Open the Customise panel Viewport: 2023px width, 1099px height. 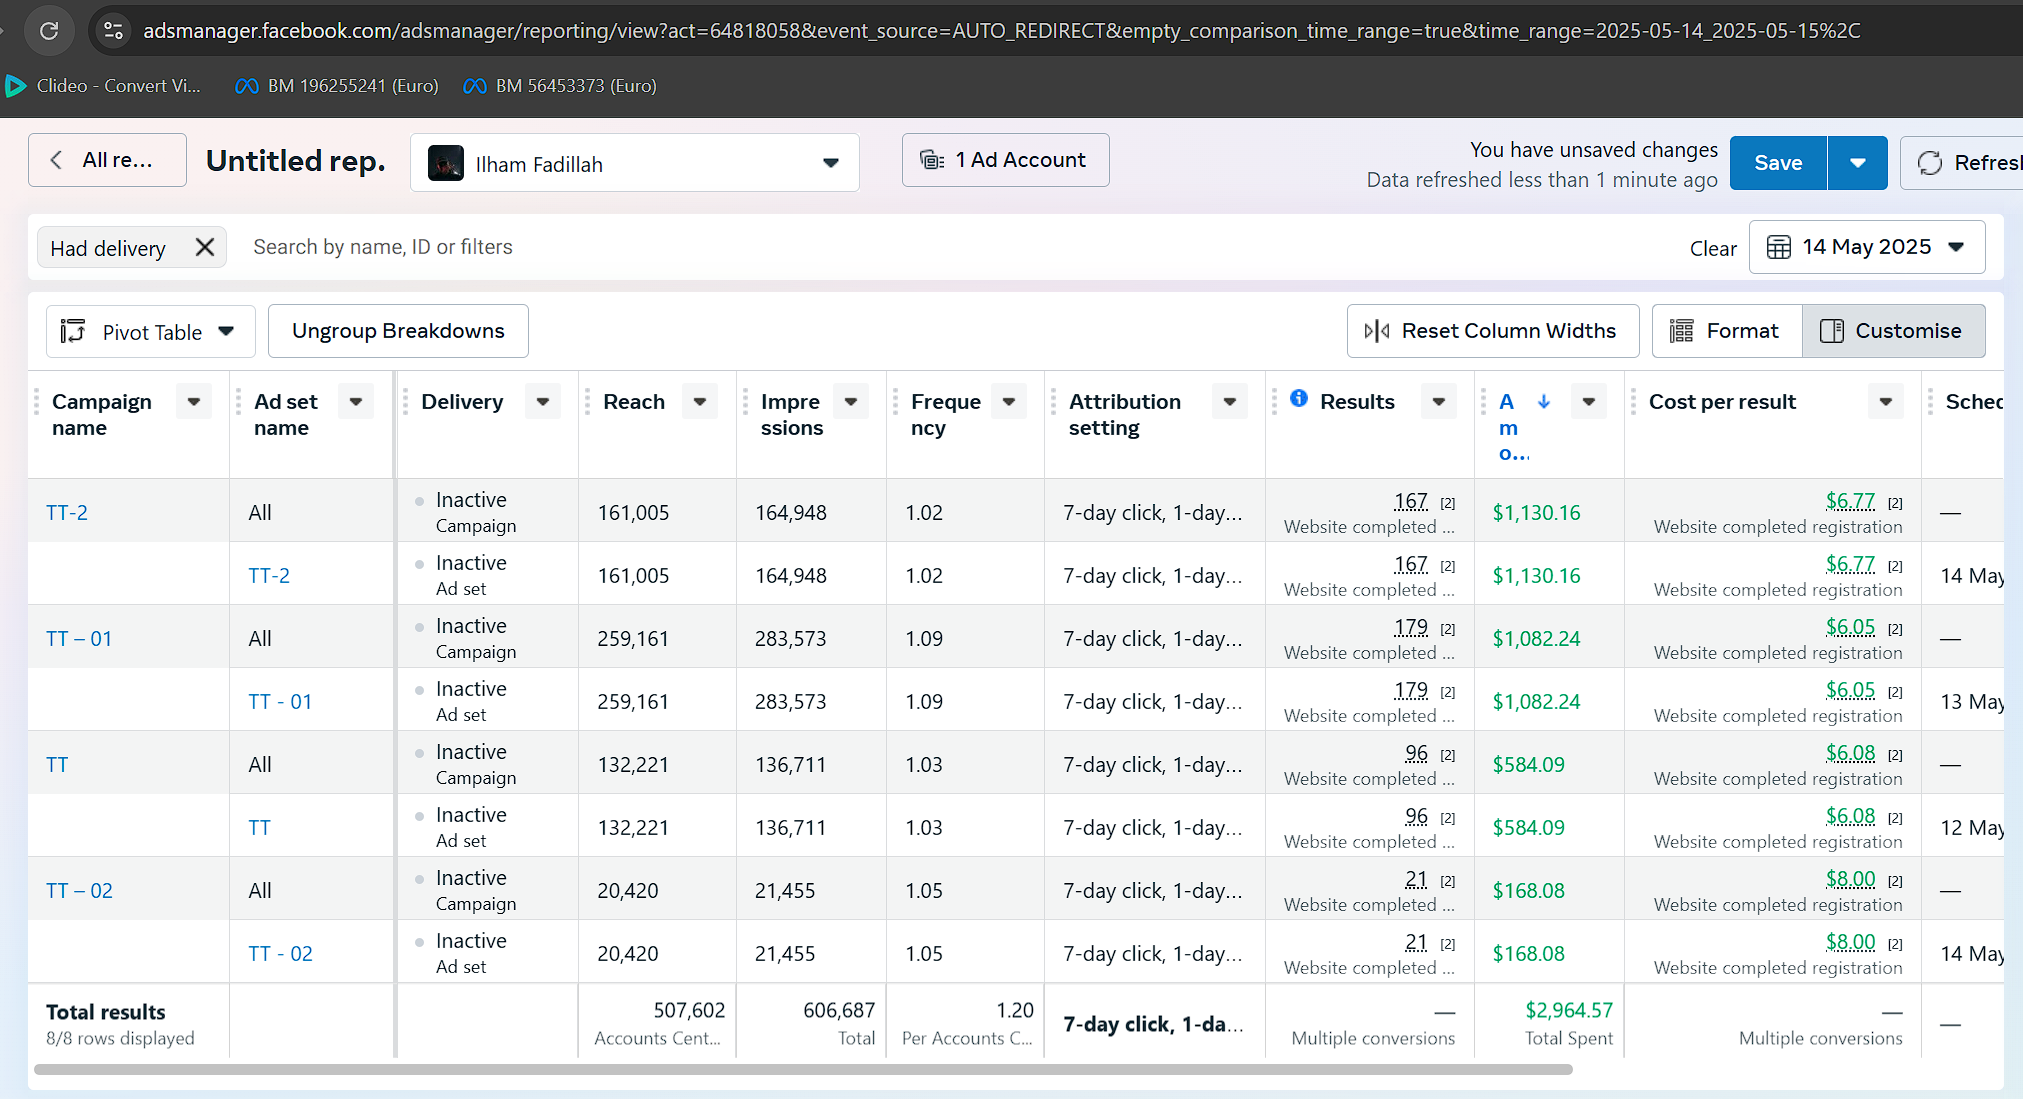1893,331
